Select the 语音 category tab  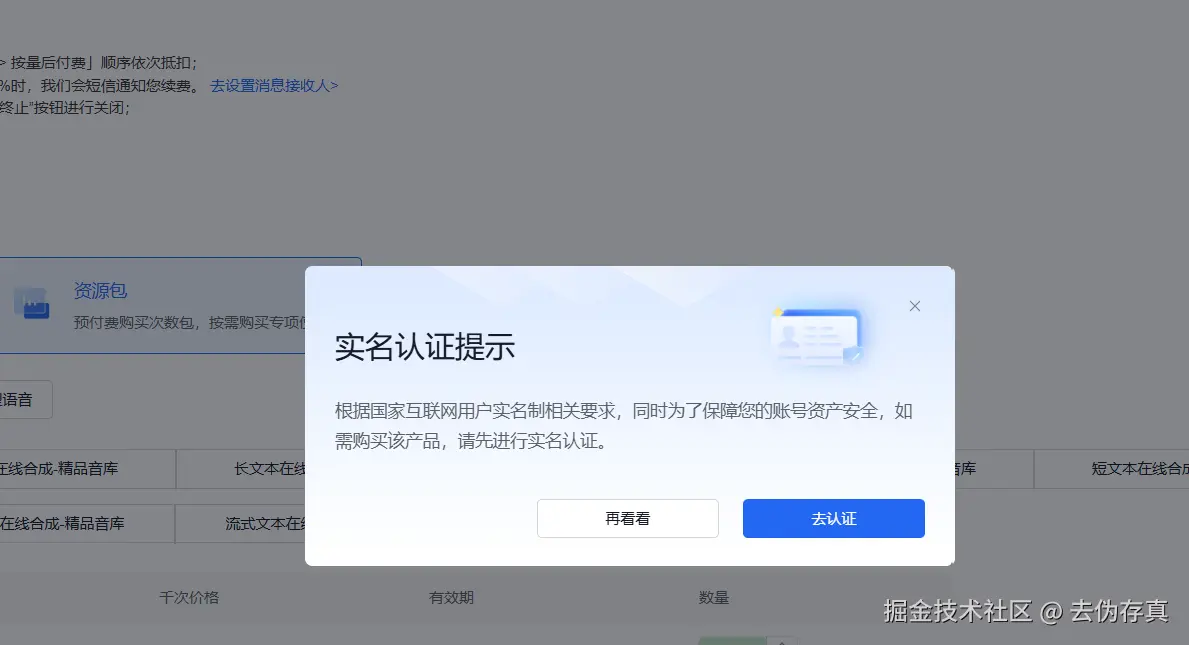(23, 399)
